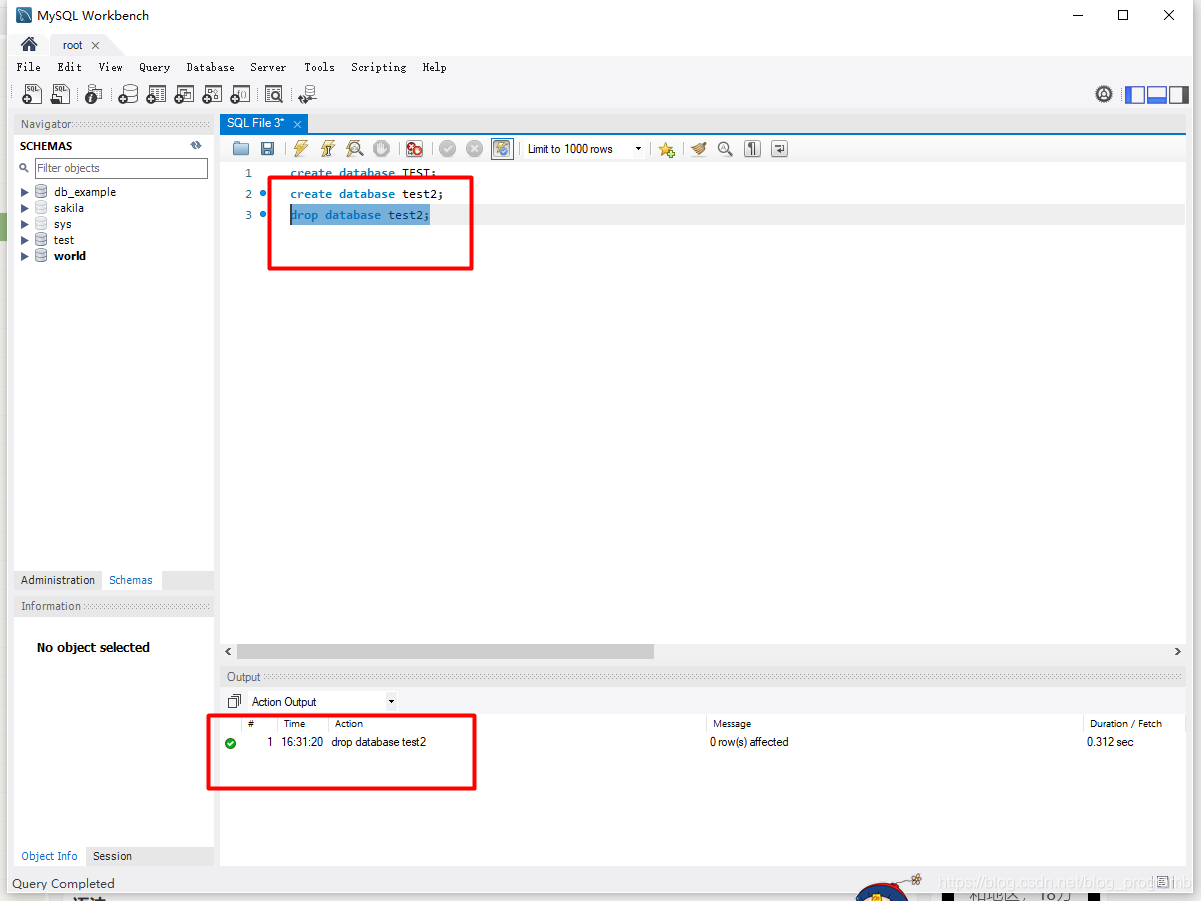Copy output icon beside Action Output
Screen dimensions: 1201x901
pyautogui.click(x=234, y=702)
